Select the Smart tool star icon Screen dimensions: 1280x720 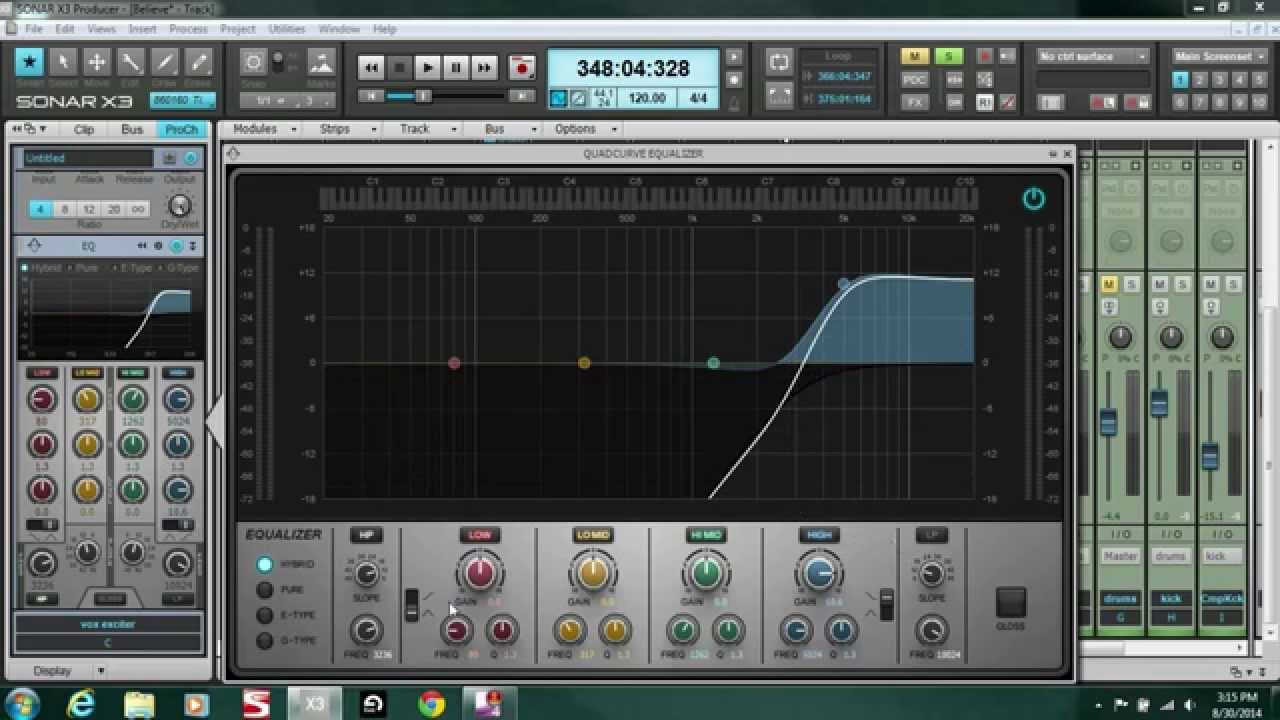click(29, 63)
